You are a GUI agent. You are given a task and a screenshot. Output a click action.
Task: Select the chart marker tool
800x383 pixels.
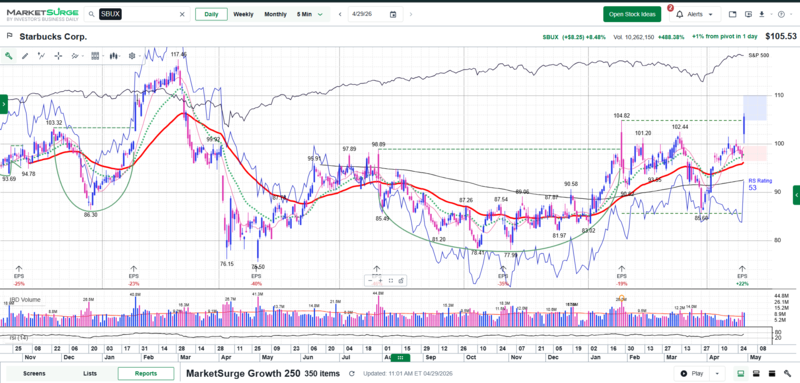[x=9, y=56]
